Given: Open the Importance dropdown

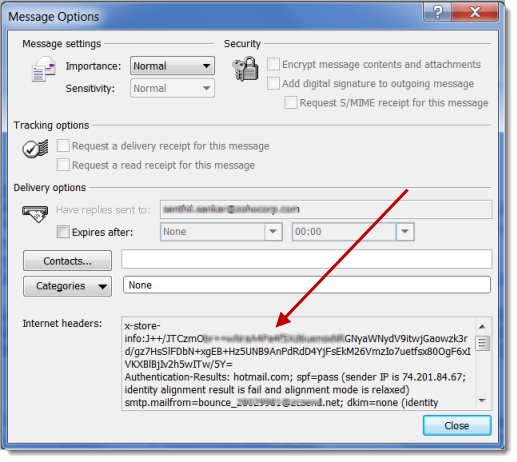Looking at the screenshot, I should pyautogui.click(x=172, y=66).
